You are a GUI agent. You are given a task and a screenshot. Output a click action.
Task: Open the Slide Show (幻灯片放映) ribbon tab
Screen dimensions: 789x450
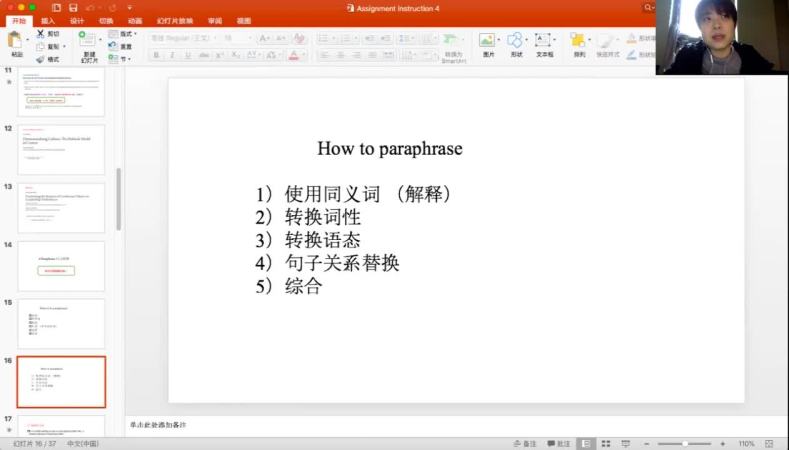tap(175, 21)
